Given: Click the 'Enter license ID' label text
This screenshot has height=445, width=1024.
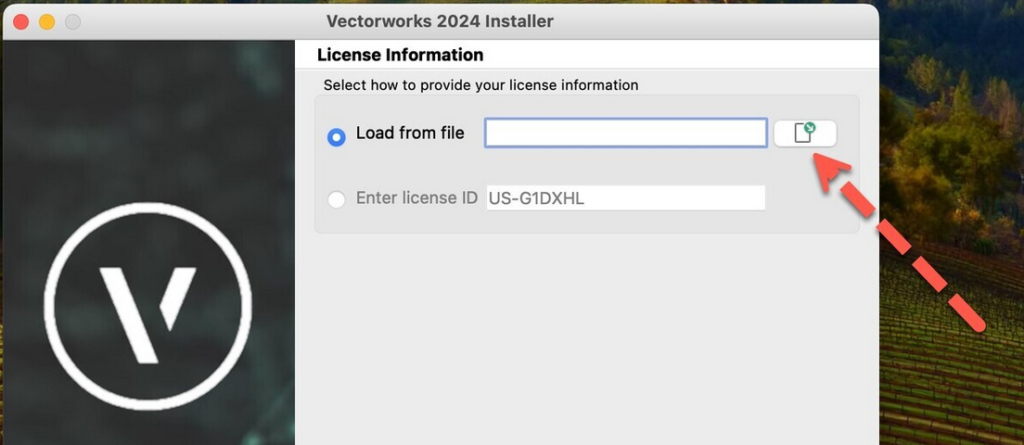Looking at the screenshot, I should point(416,198).
